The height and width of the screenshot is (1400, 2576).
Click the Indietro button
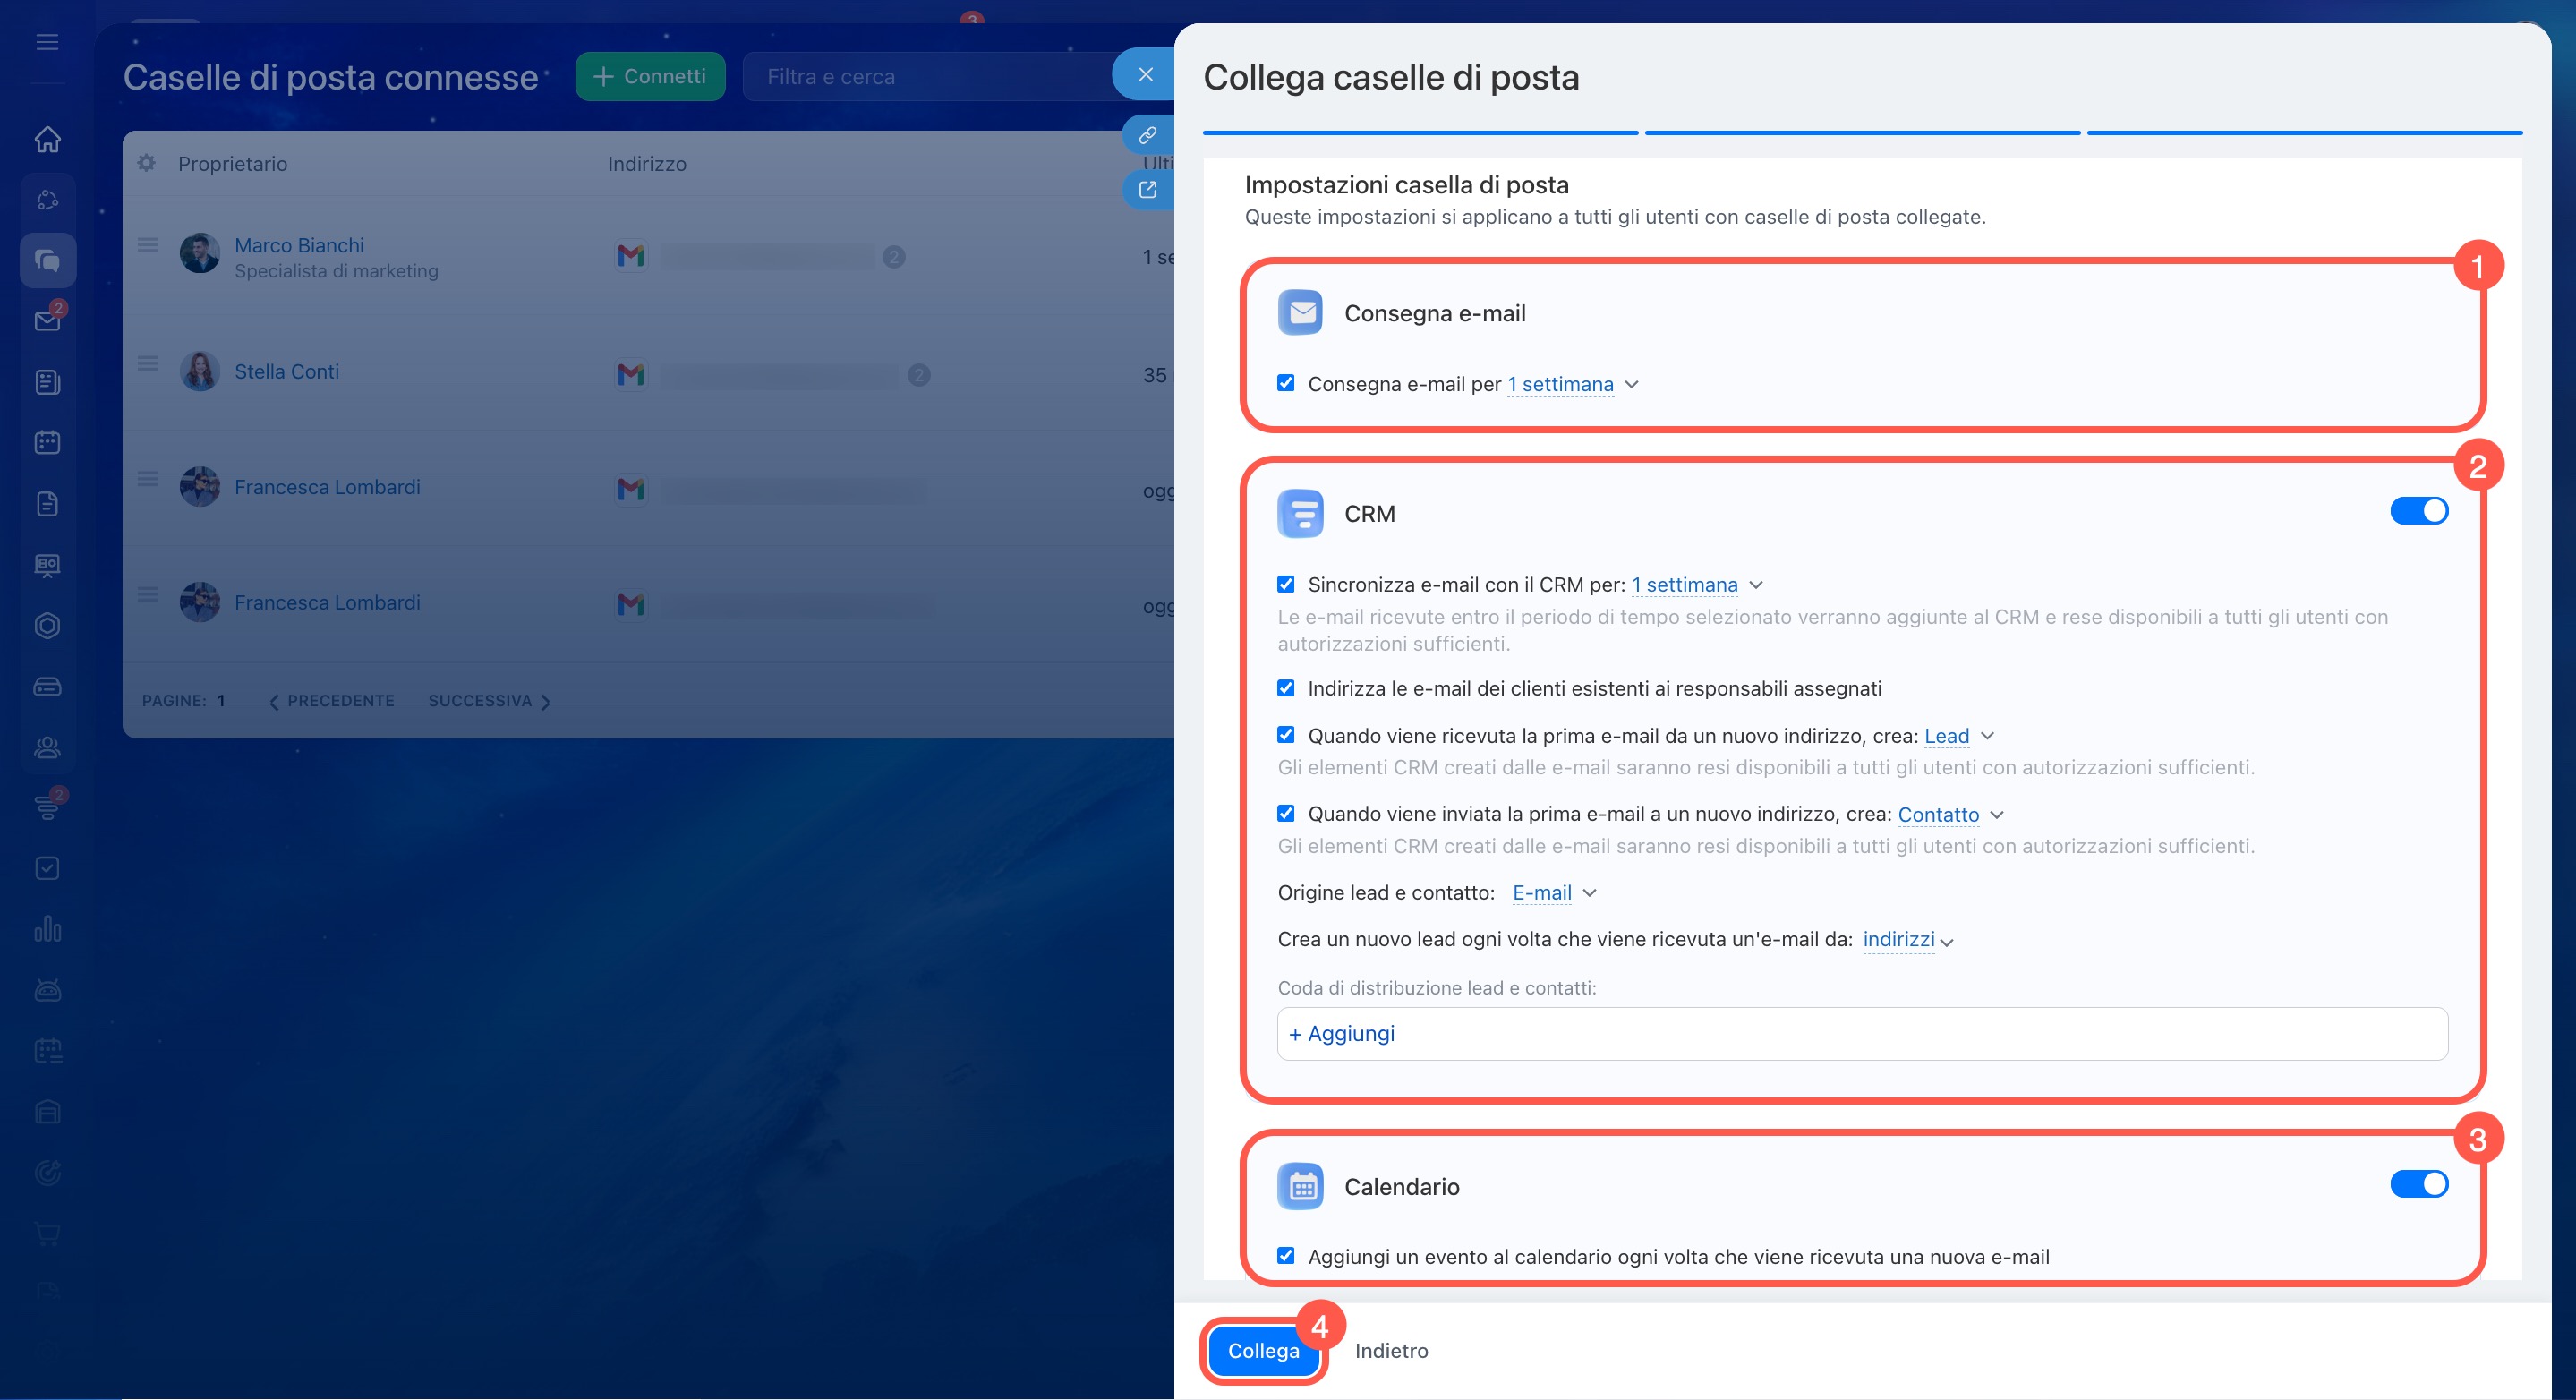(x=1391, y=1351)
